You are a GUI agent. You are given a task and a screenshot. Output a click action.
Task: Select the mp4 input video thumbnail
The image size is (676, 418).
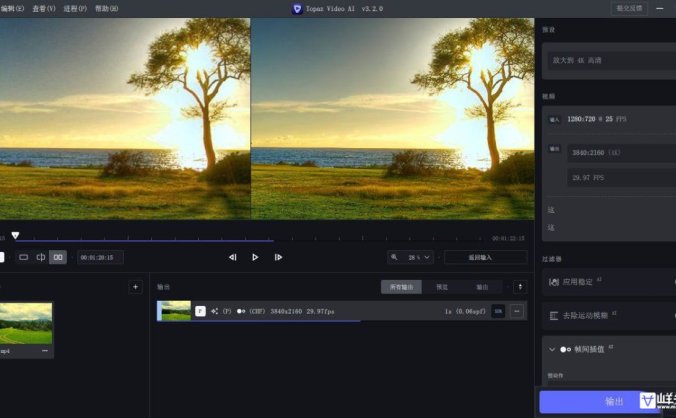[26, 323]
